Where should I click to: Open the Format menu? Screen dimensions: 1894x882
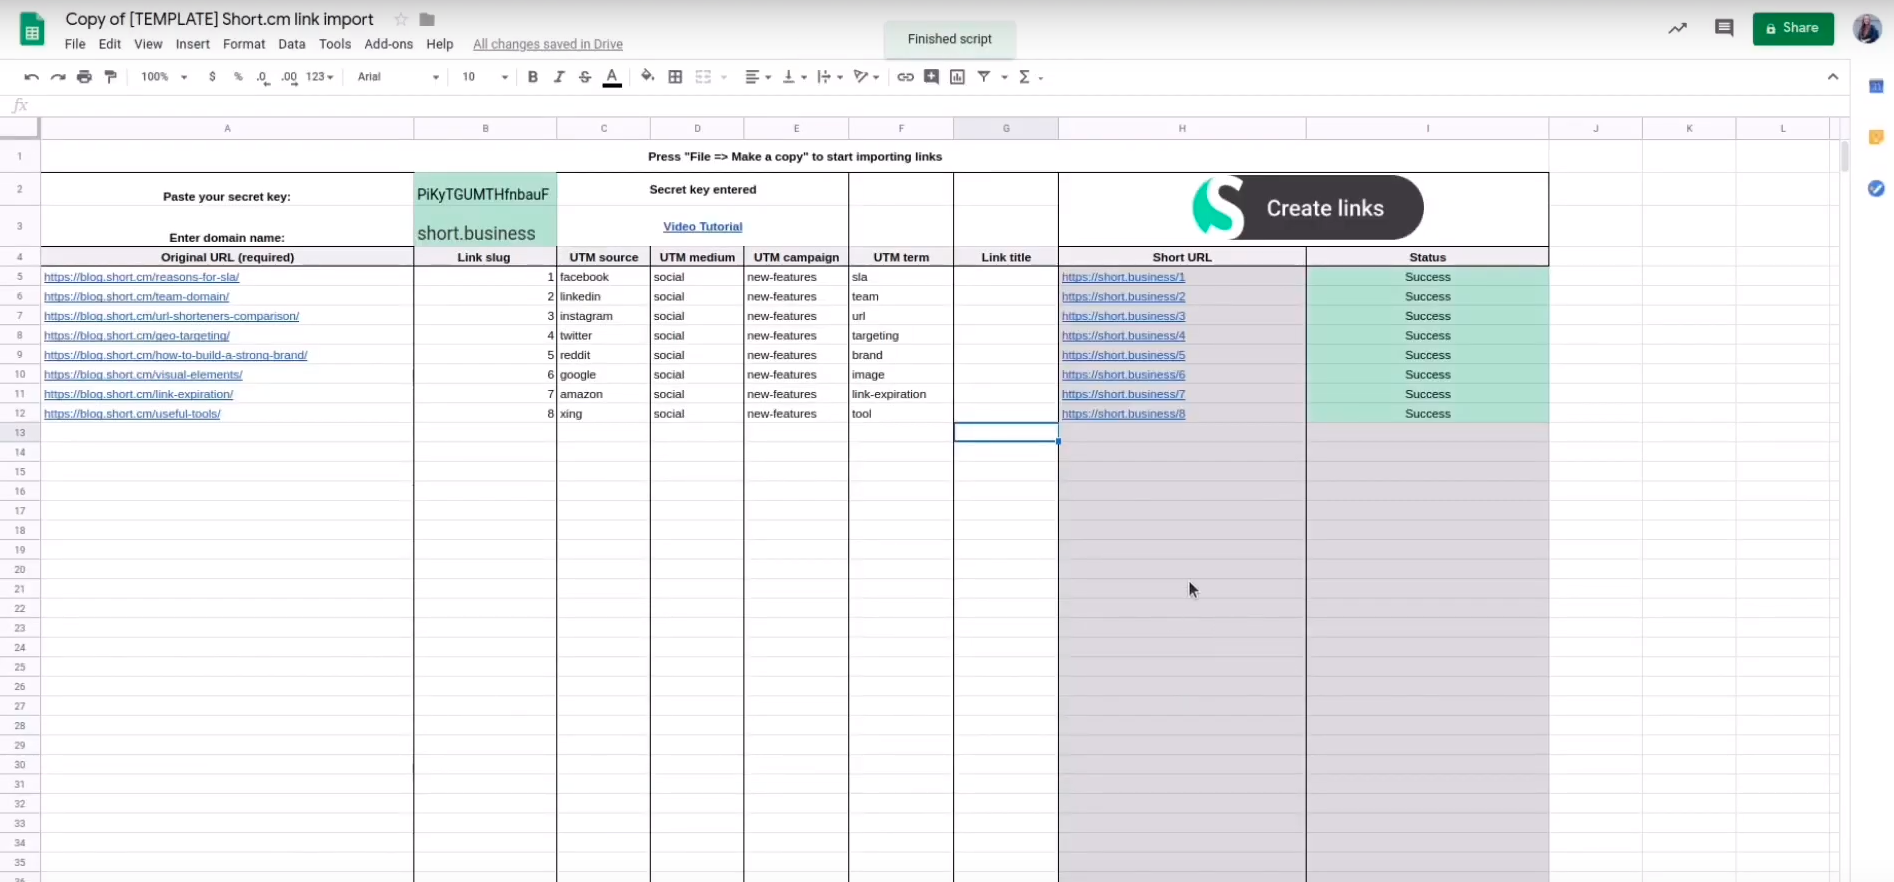244,44
